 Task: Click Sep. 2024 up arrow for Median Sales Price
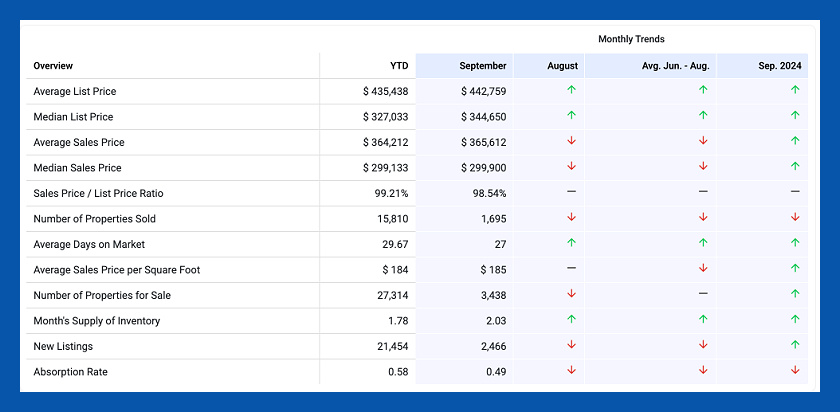pyautogui.click(x=795, y=166)
